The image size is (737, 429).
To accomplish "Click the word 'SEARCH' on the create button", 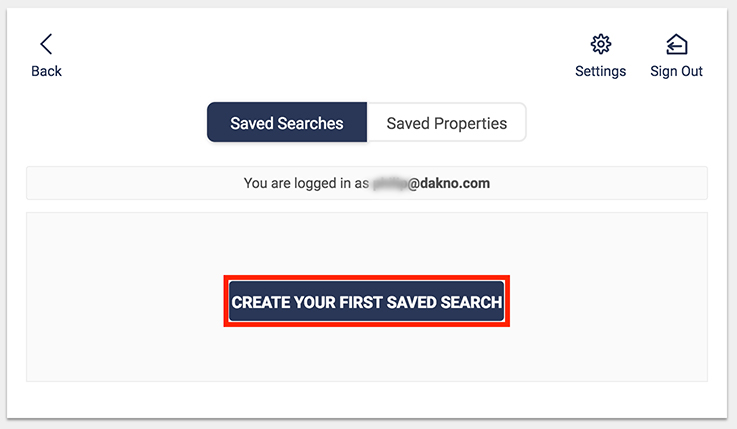I will point(471,302).
